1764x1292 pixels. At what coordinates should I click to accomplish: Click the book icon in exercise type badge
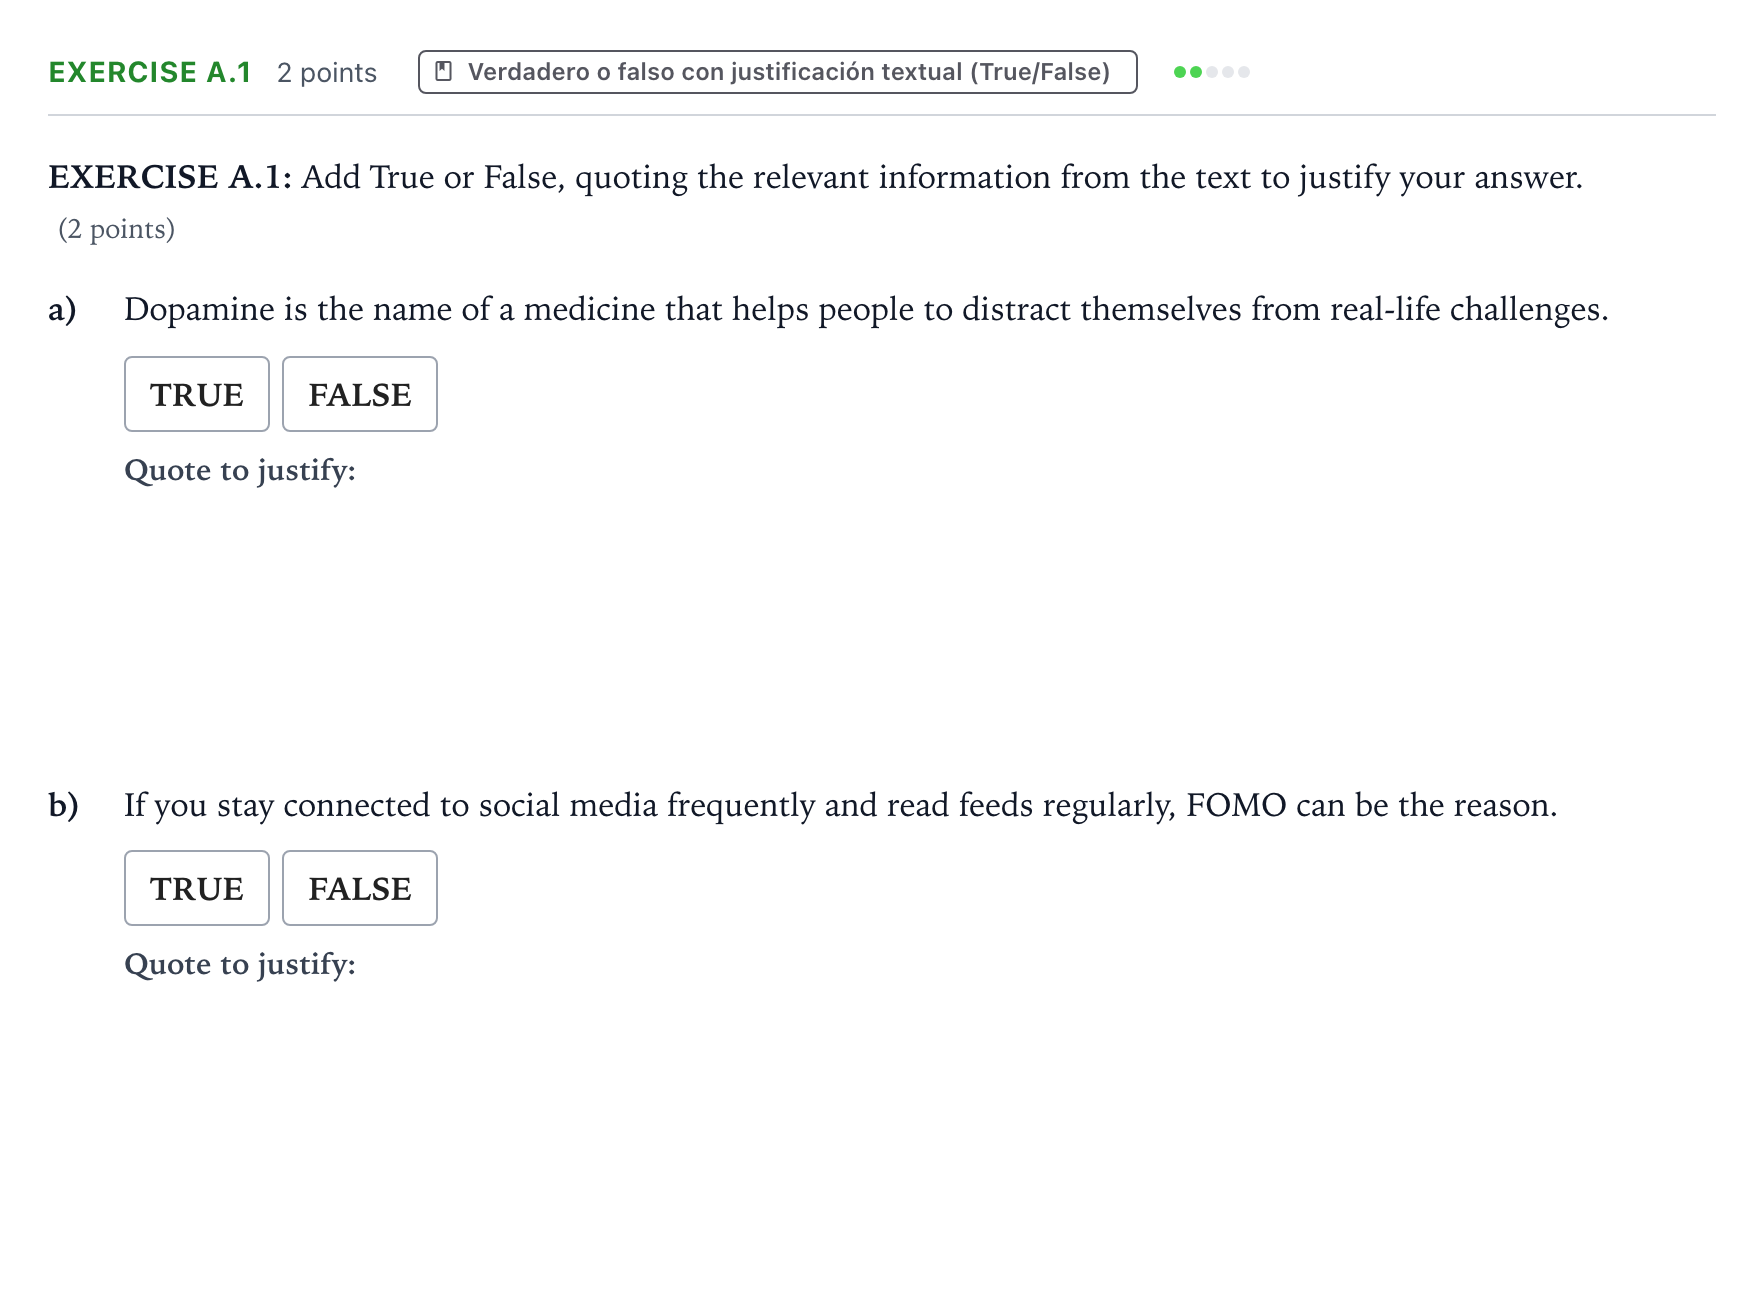pyautogui.click(x=444, y=71)
